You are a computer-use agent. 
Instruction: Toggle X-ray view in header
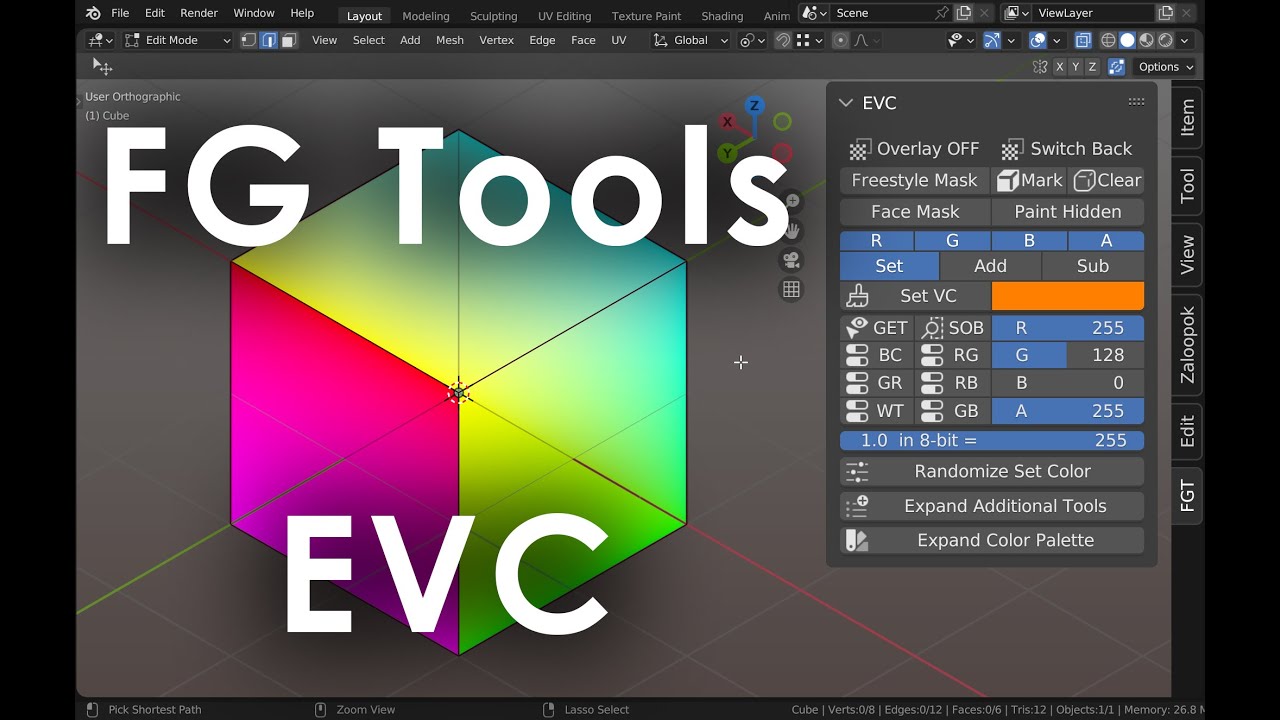point(1083,40)
